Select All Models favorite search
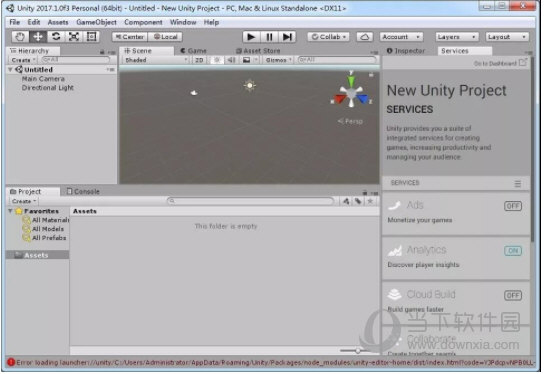Screen dimensions: 544x374 [44, 229]
